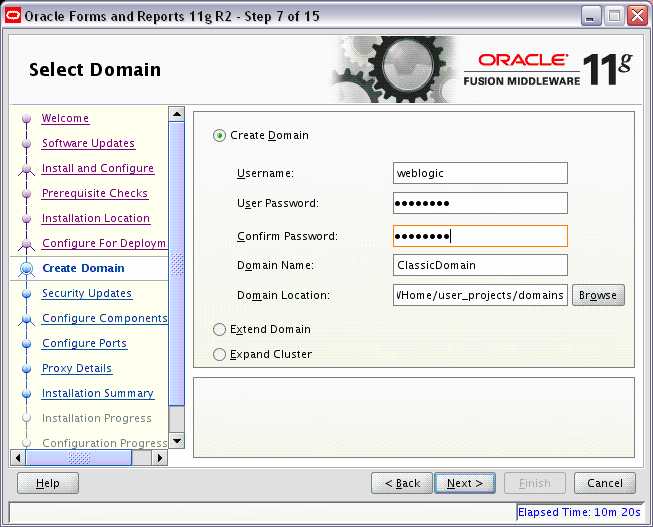Screen dimensions: 653x527
Task: Select the Extend Domain radio button
Action: coord(219,330)
